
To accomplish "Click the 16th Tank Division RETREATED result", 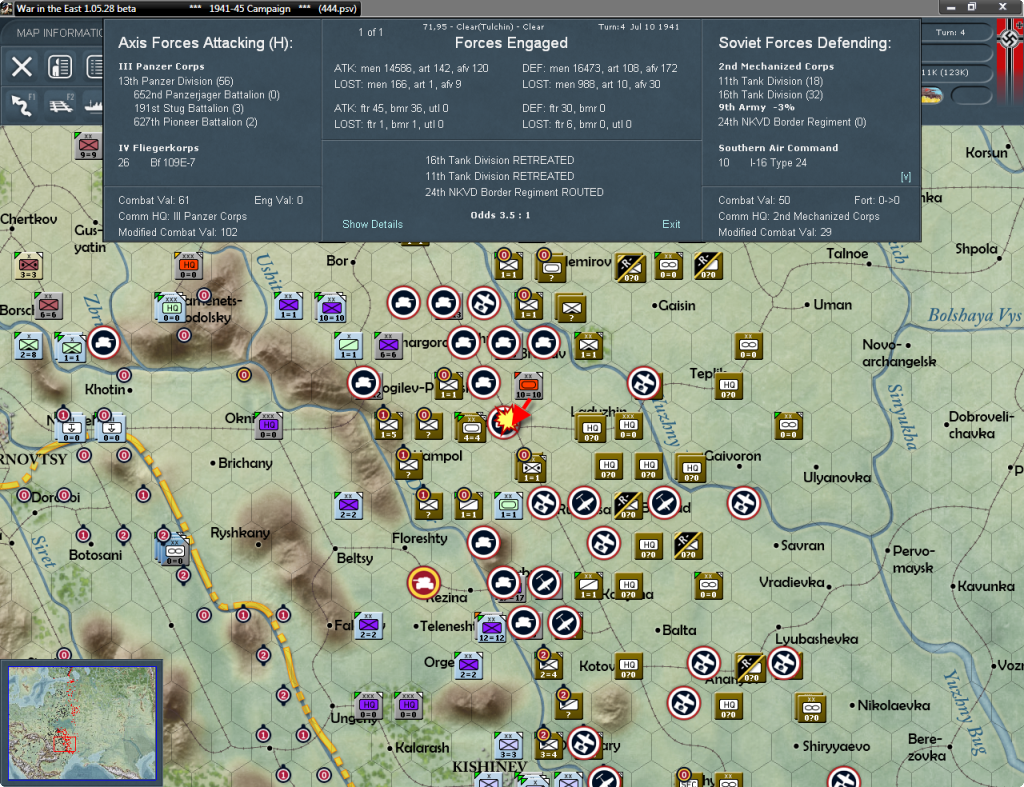I will click(x=500, y=160).
